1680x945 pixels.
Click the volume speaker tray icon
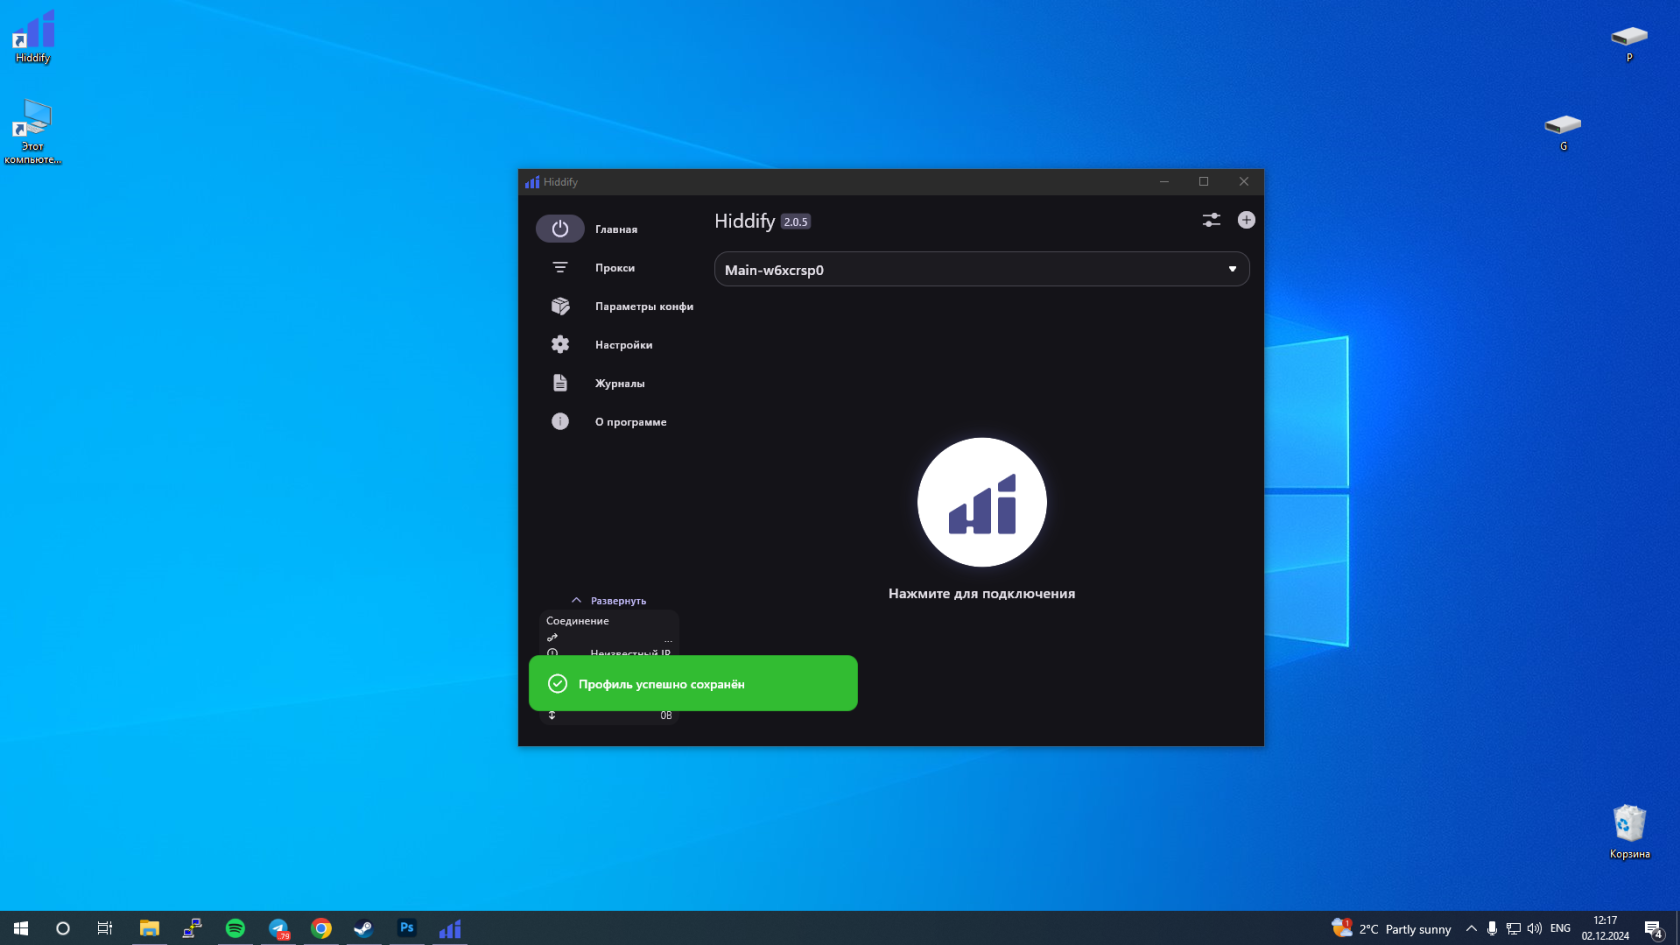coord(1534,928)
